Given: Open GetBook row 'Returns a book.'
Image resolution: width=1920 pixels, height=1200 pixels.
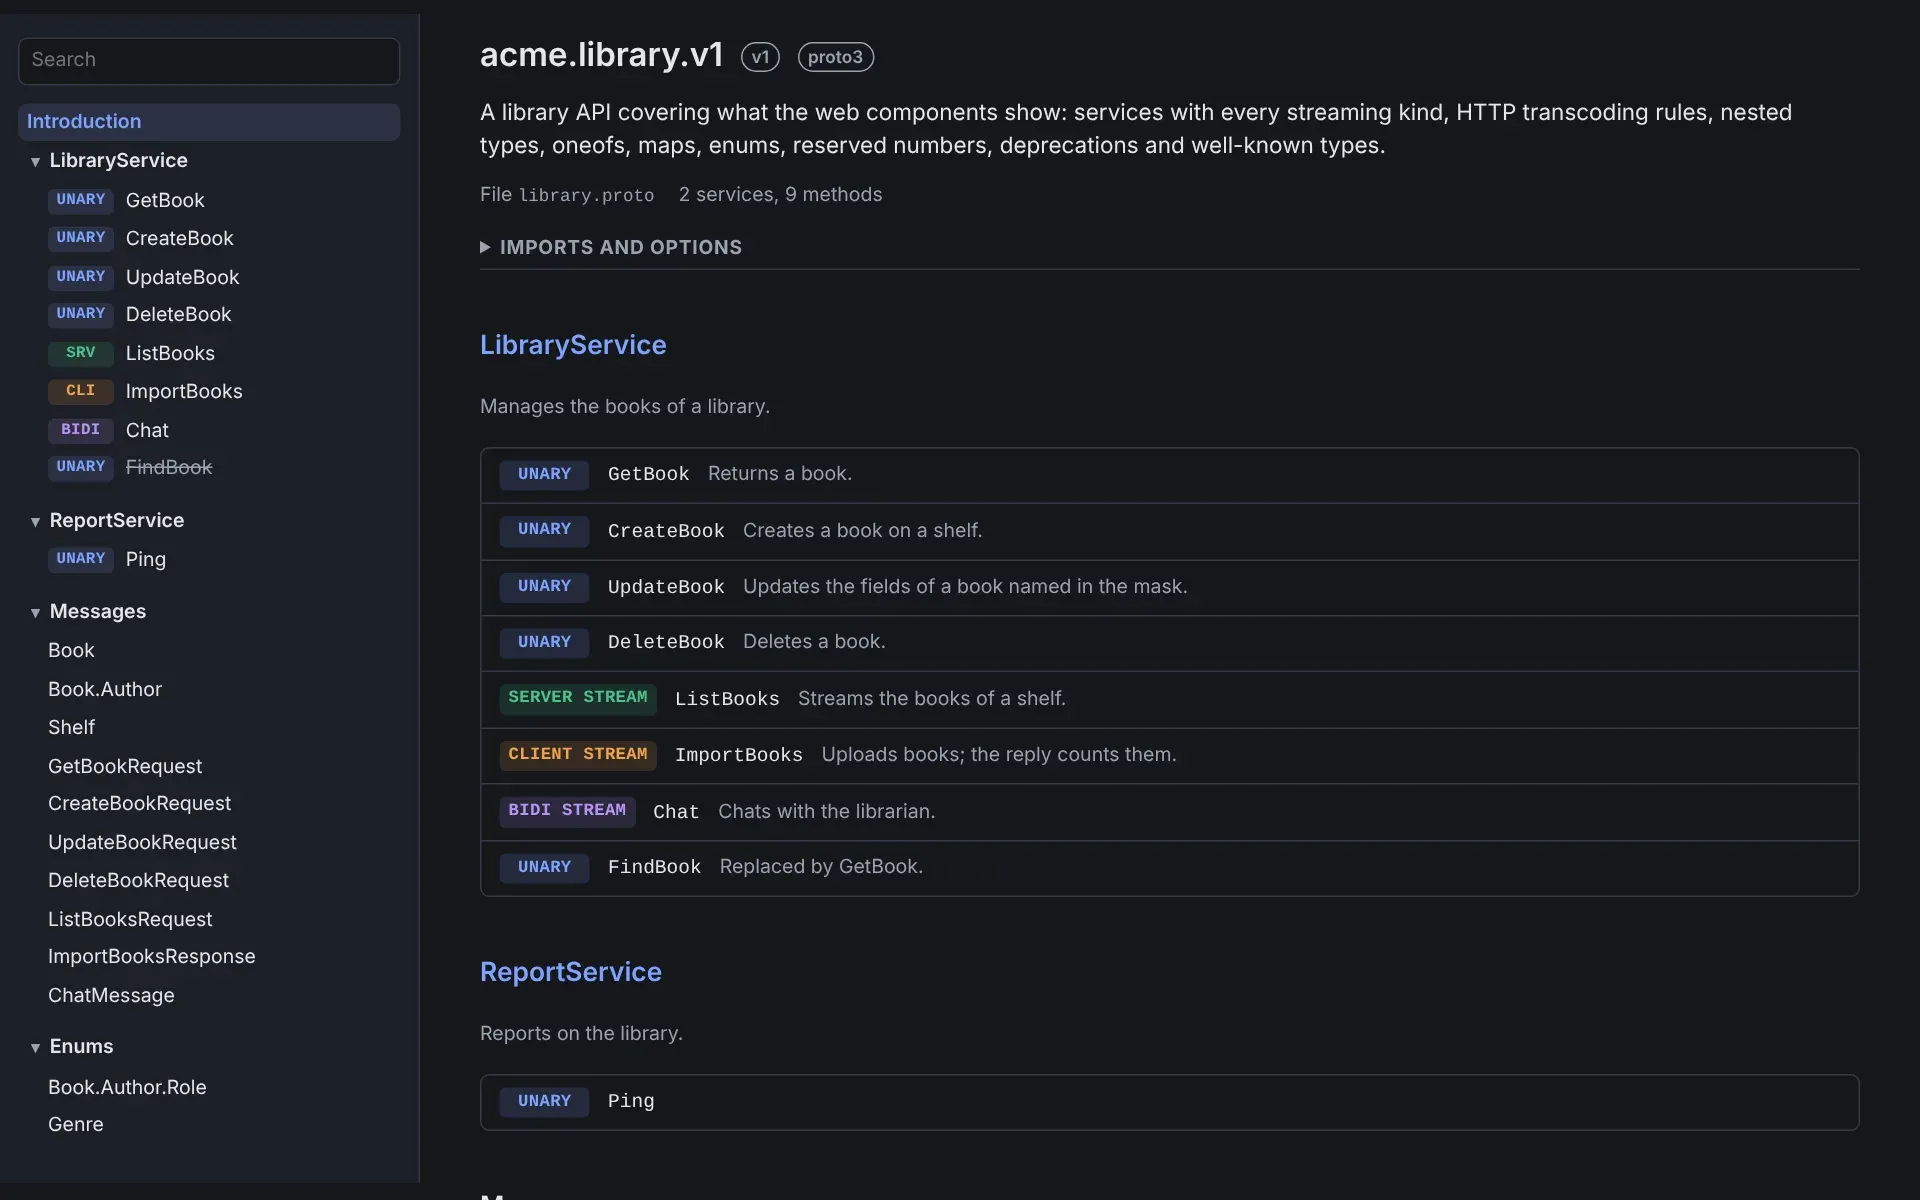Looking at the screenshot, I should [x=1169, y=475].
